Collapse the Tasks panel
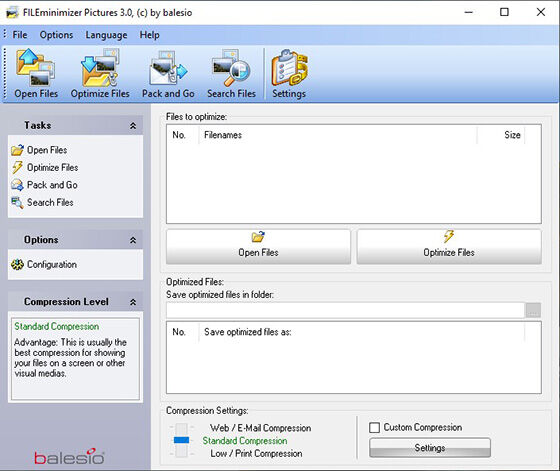This screenshot has width=560, height=471. pyautogui.click(x=133, y=126)
